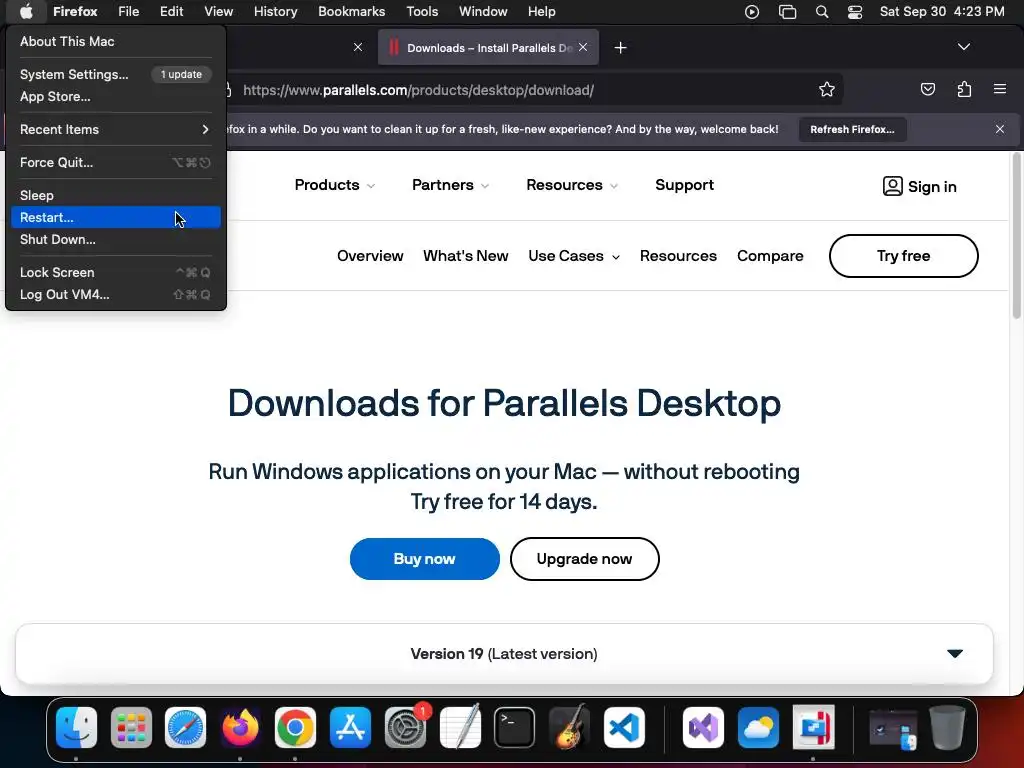Image resolution: width=1024 pixels, height=768 pixels.
Task: Click the Resources link beside Compare
Action: coord(678,256)
